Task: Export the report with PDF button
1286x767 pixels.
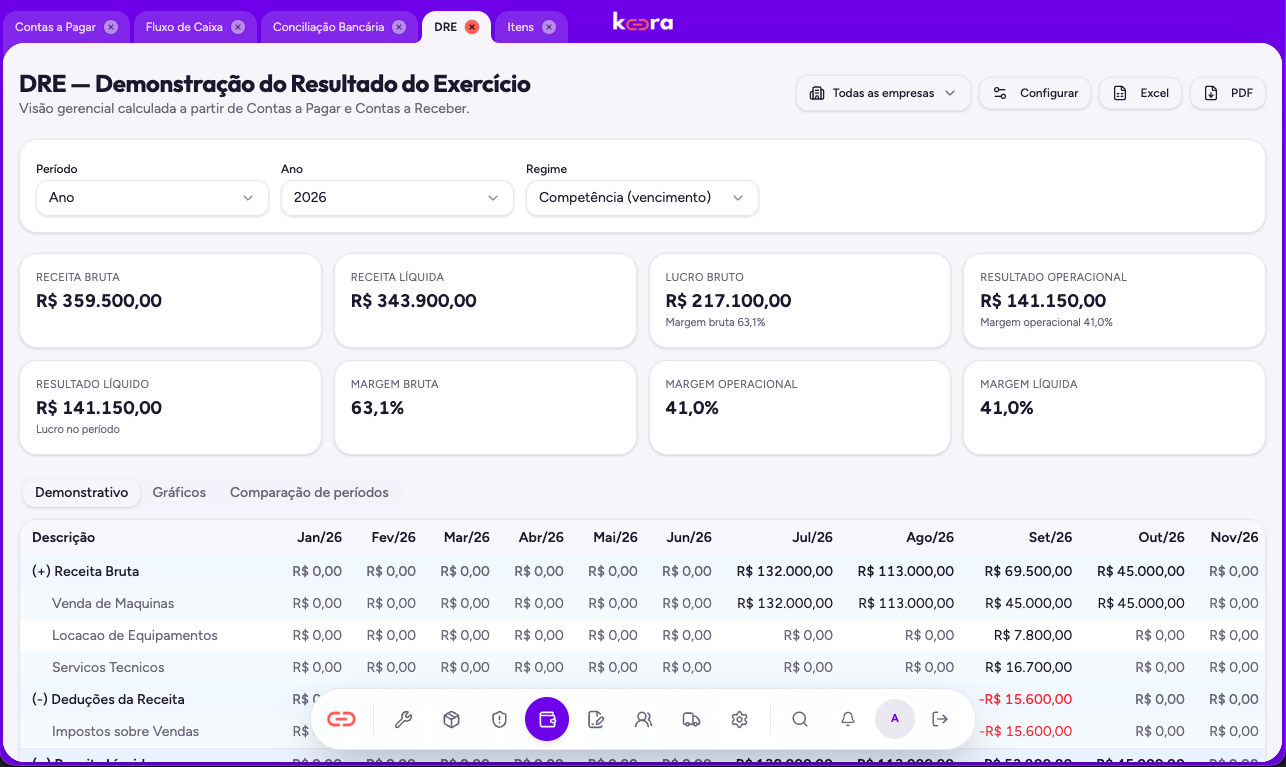Action: [x=1228, y=93]
